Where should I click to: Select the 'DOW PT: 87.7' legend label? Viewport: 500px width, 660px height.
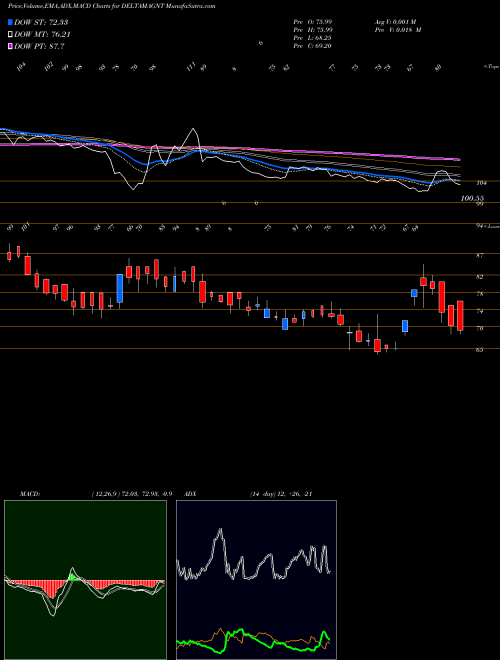39,46
